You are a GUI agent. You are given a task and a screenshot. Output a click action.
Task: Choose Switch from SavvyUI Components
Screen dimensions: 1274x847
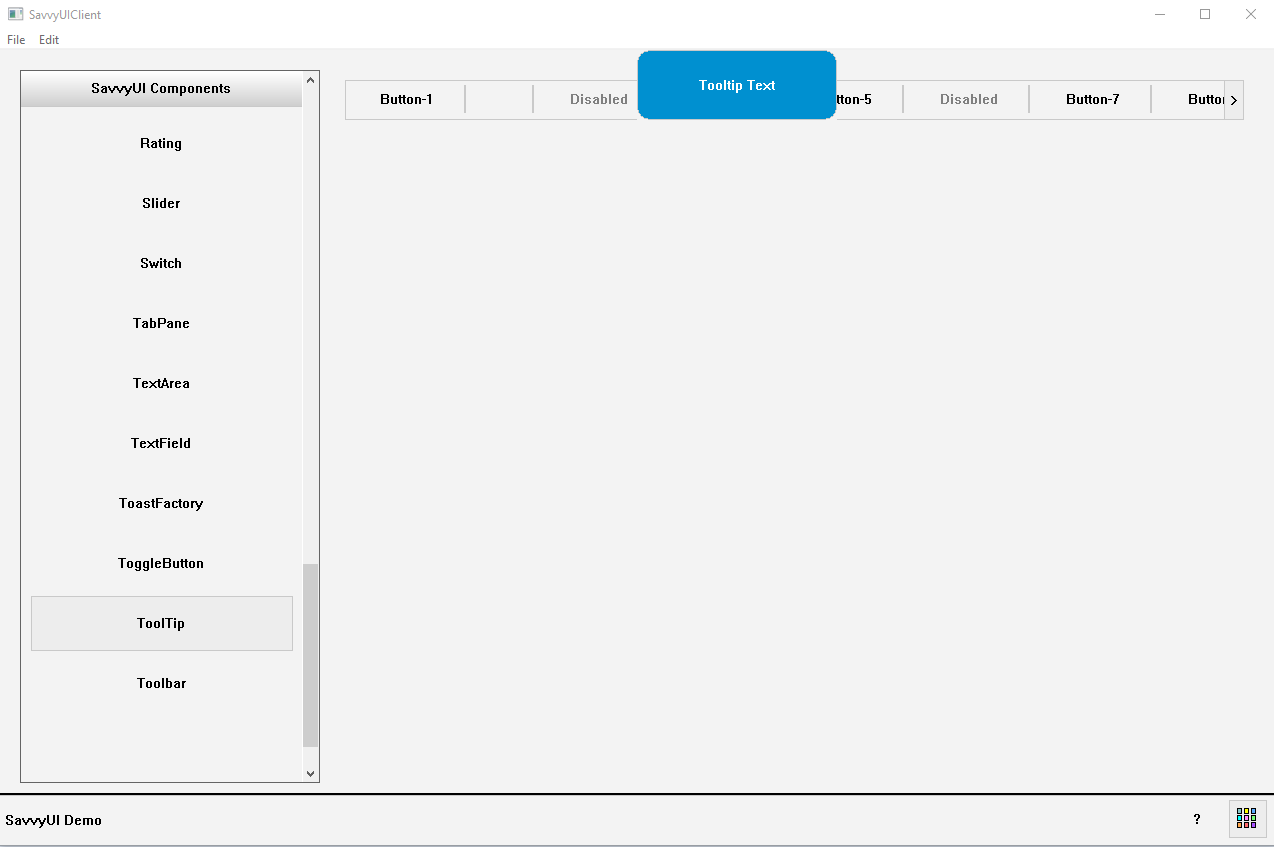click(161, 263)
